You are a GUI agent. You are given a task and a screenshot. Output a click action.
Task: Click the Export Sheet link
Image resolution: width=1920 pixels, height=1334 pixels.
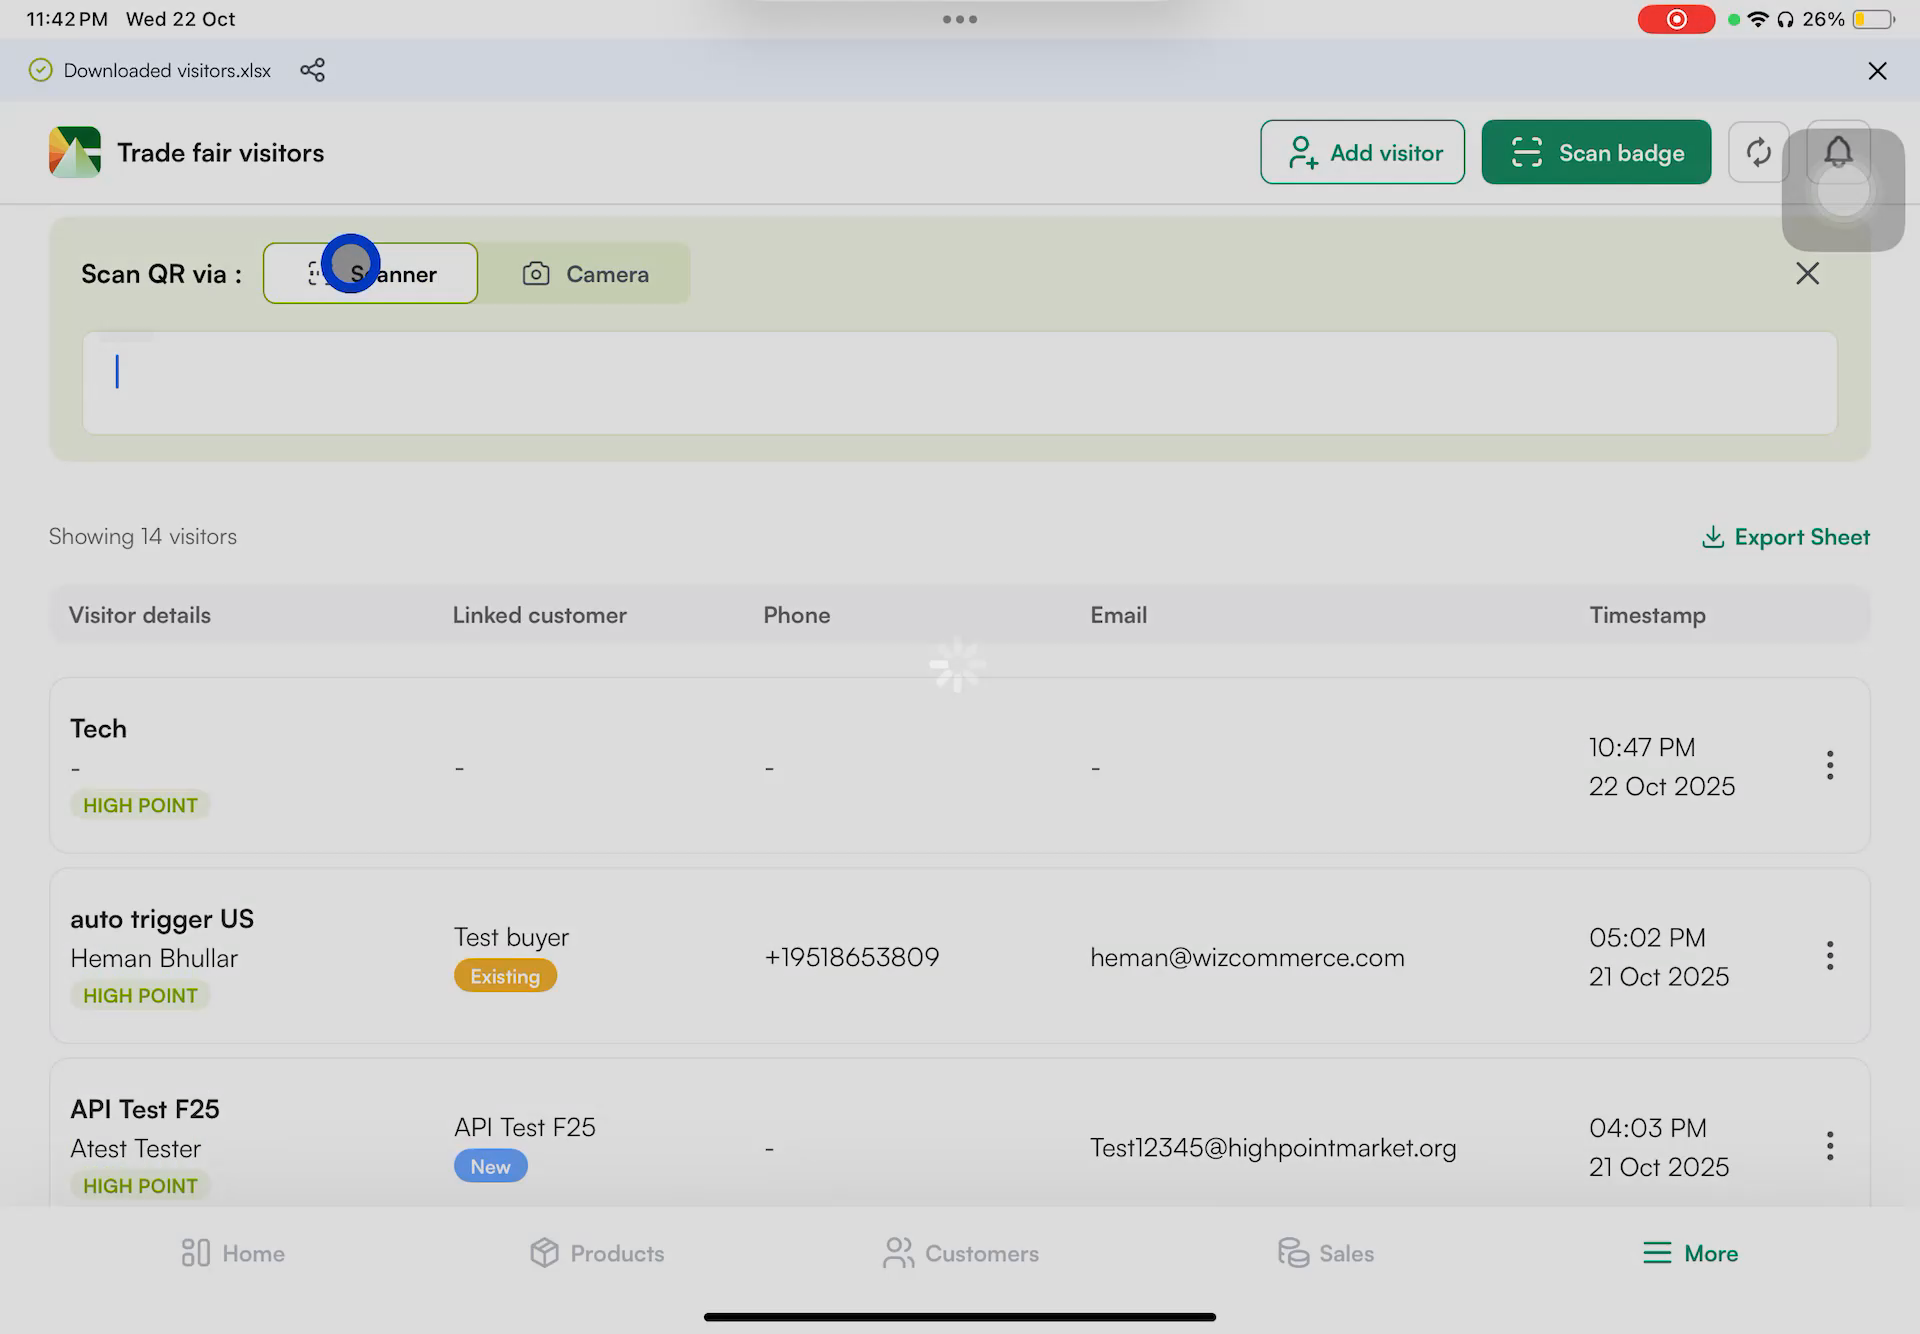(1800, 537)
